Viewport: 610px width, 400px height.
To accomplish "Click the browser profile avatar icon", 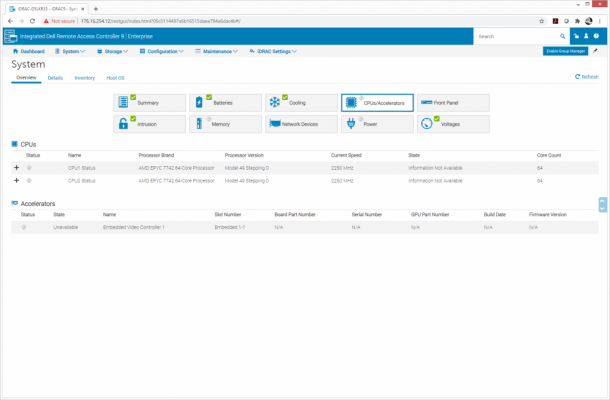I will click(589, 21).
